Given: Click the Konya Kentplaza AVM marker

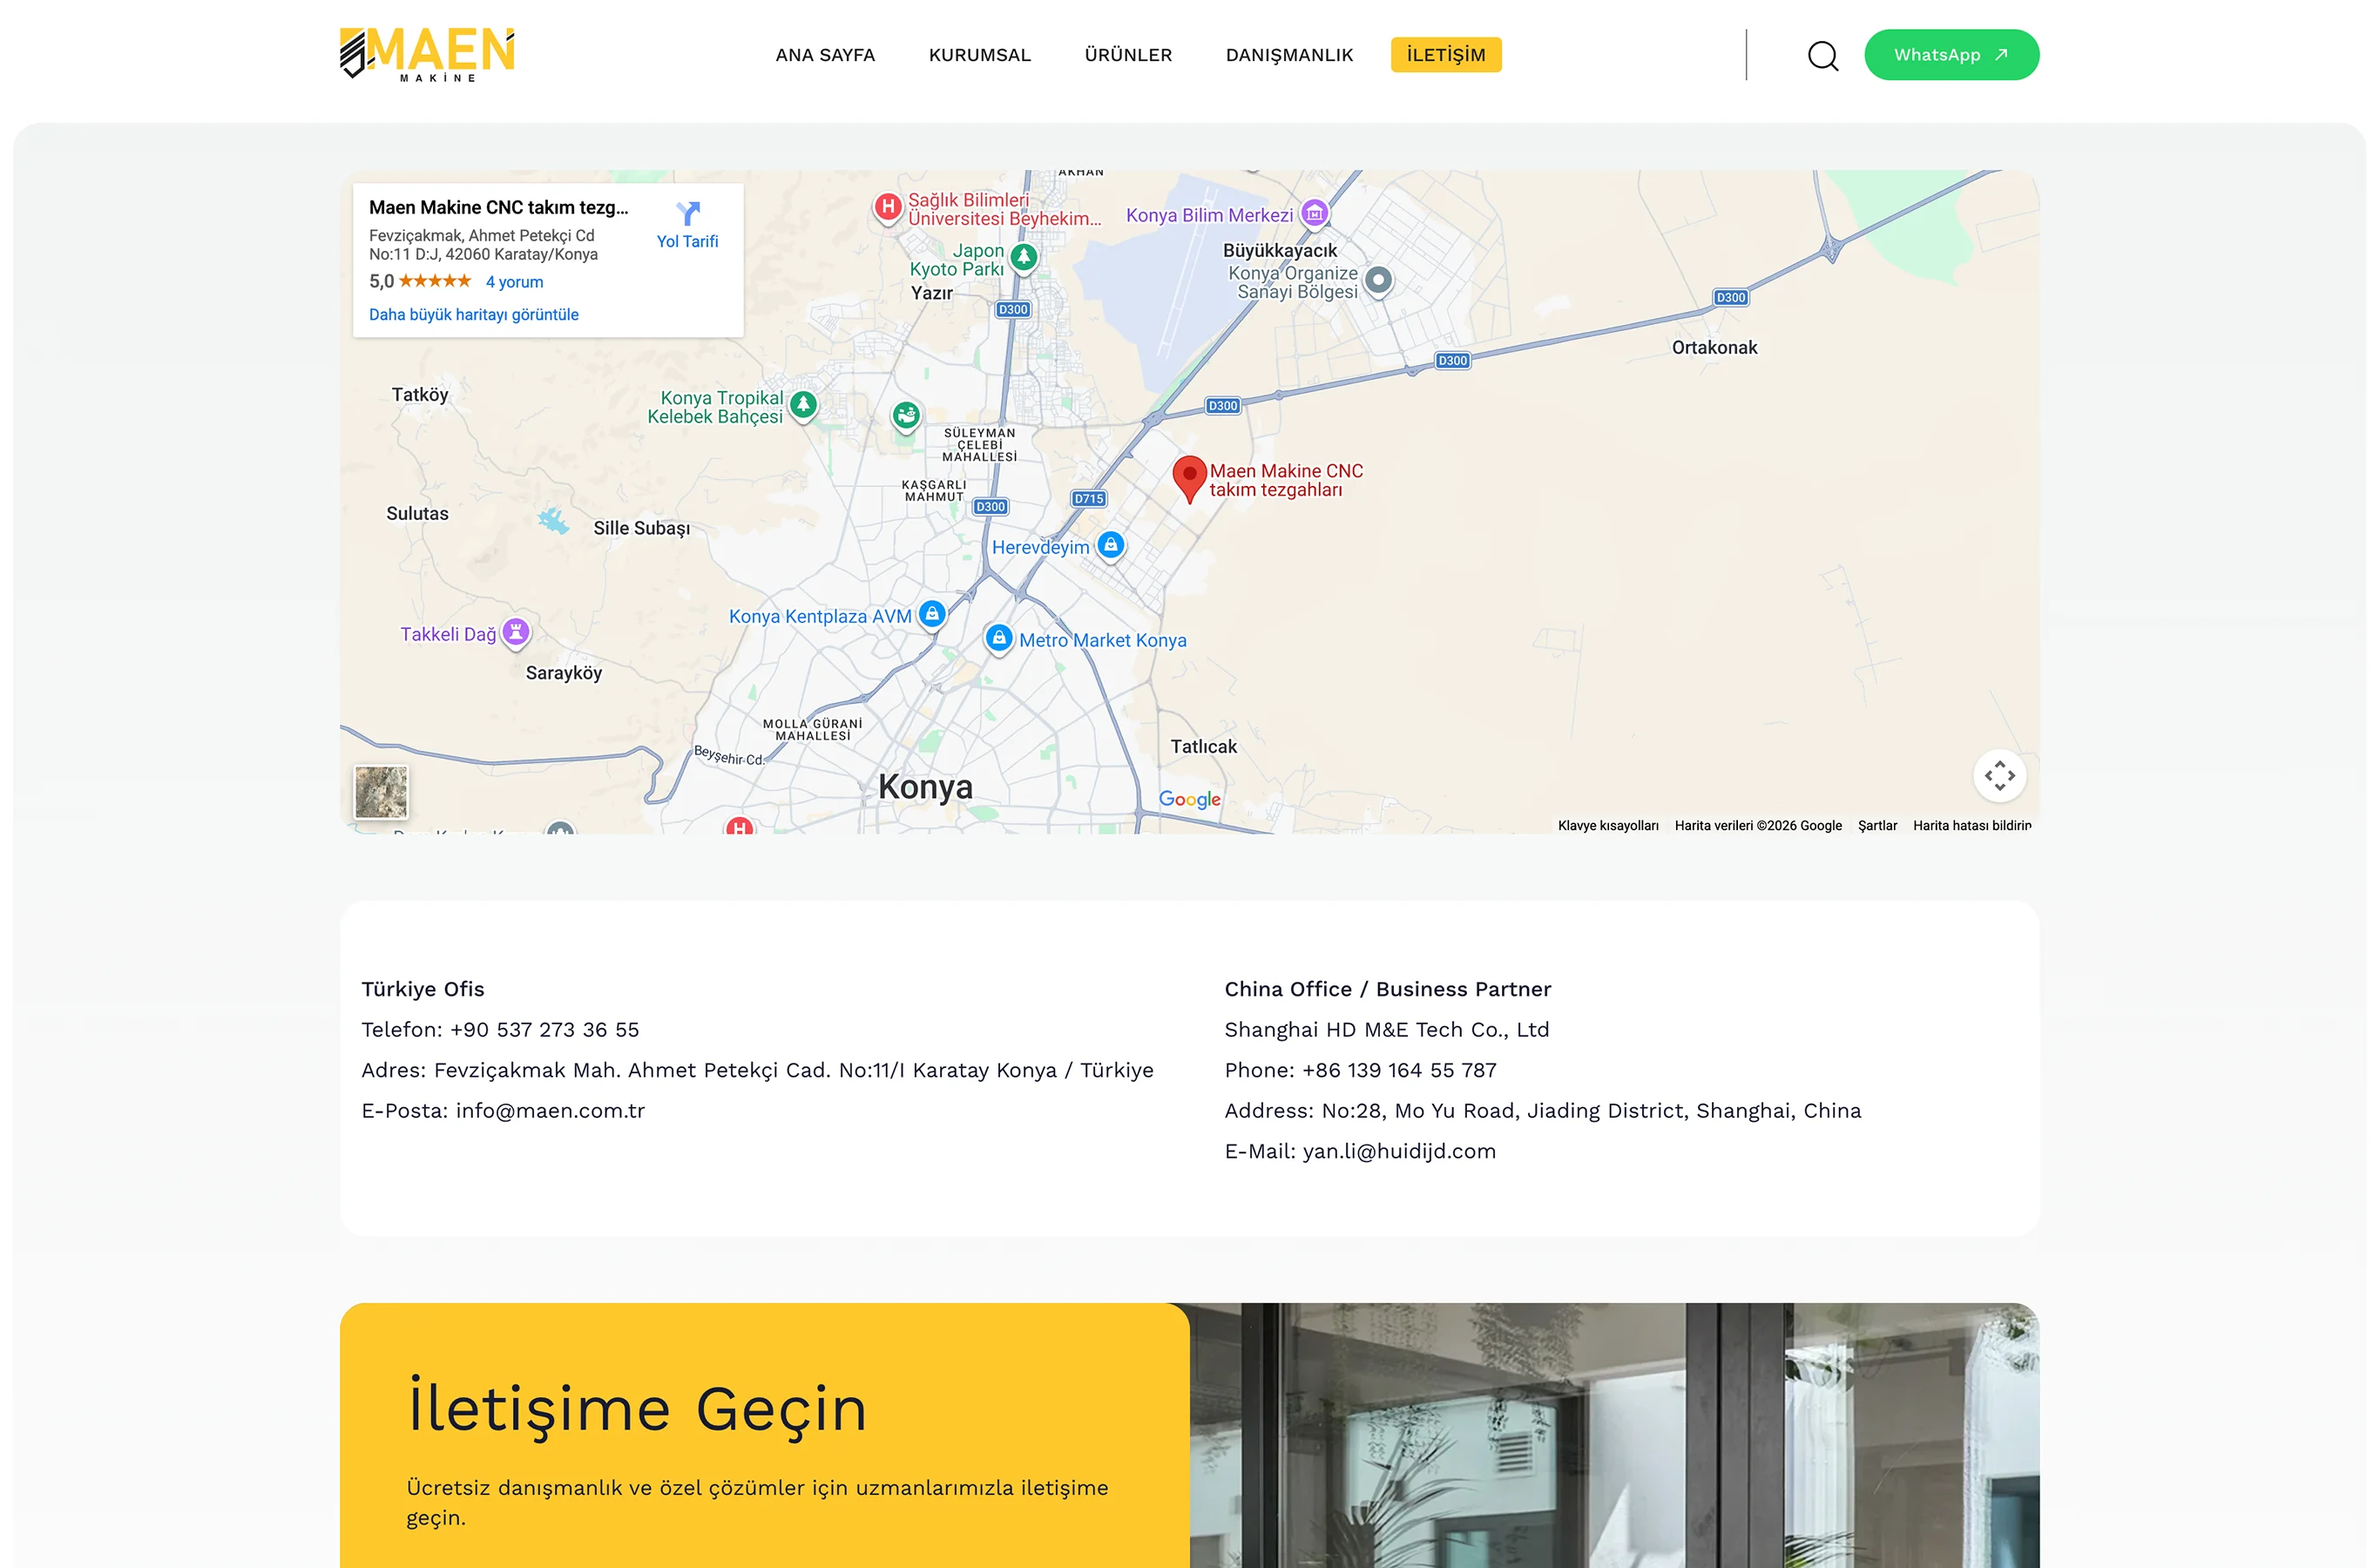Looking at the screenshot, I should (x=931, y=614).
